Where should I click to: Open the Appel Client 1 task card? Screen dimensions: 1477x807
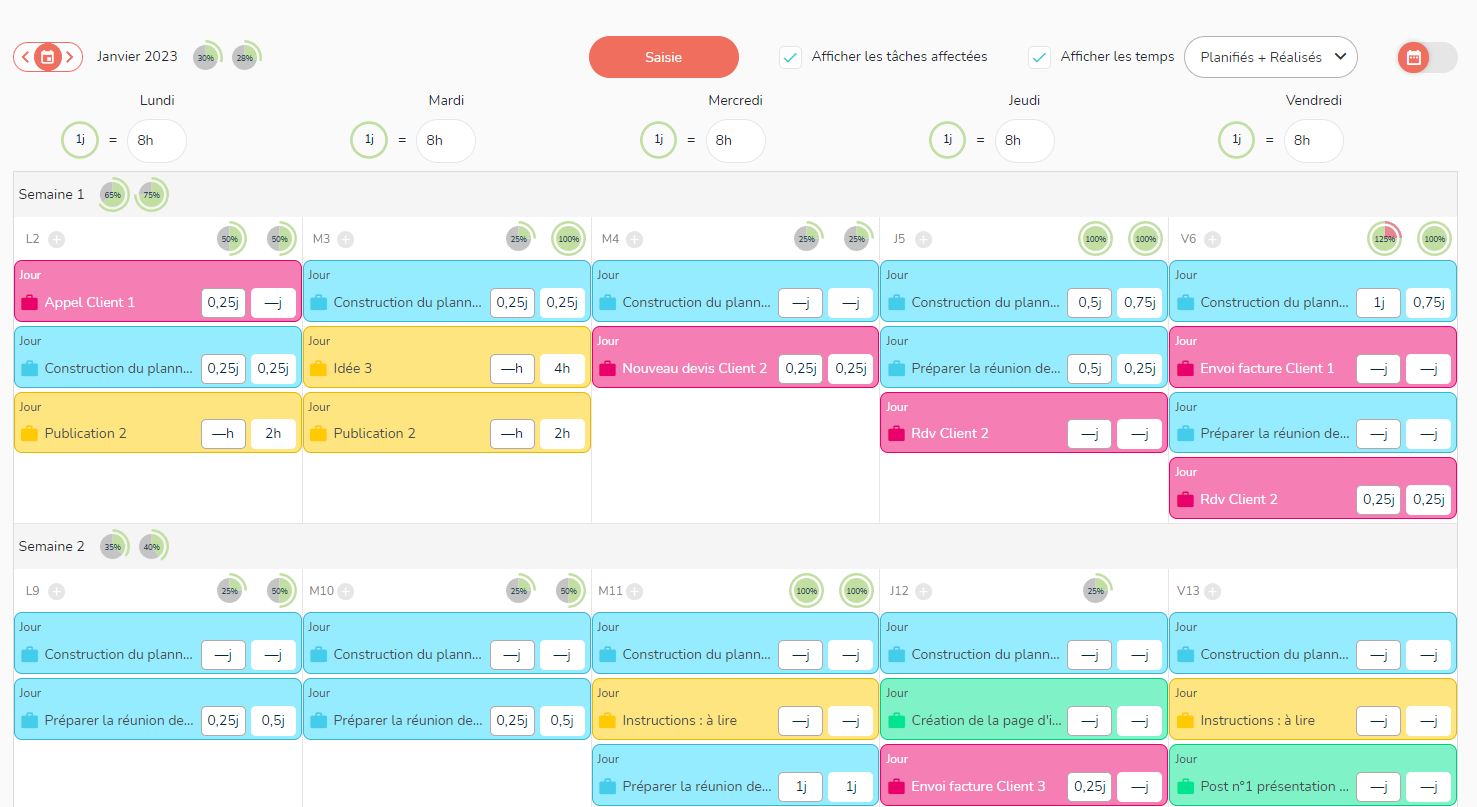(x=158, y=291)
